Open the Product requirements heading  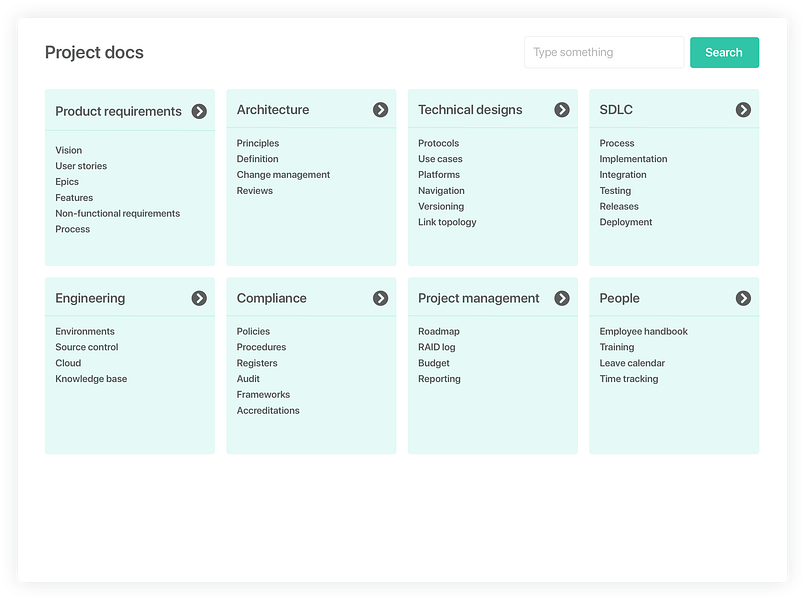click(x=119, y=111)
